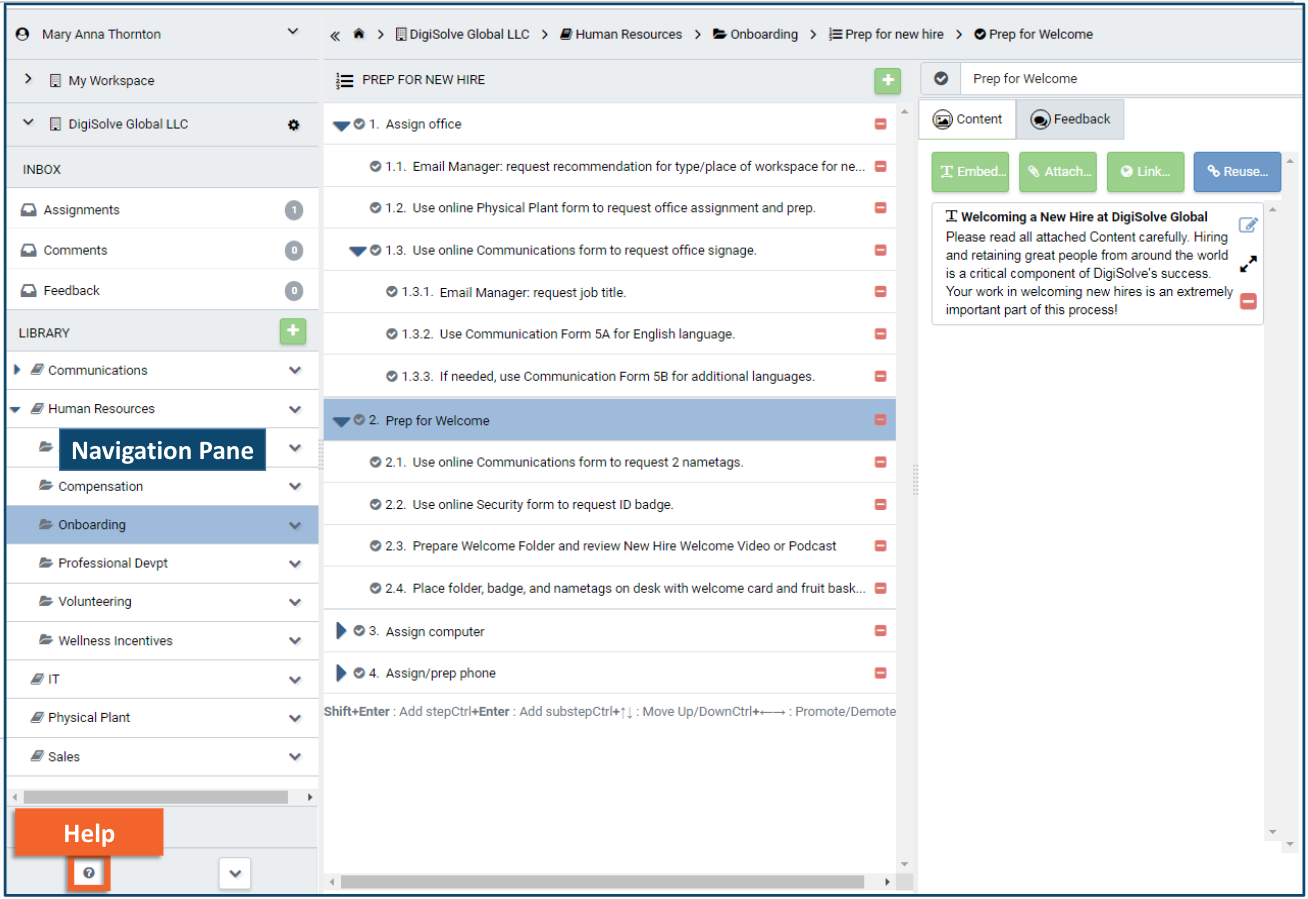The image size is (1308, 899).
Task: Toggle check on step 1. Assign office
Action: (359, 124)
